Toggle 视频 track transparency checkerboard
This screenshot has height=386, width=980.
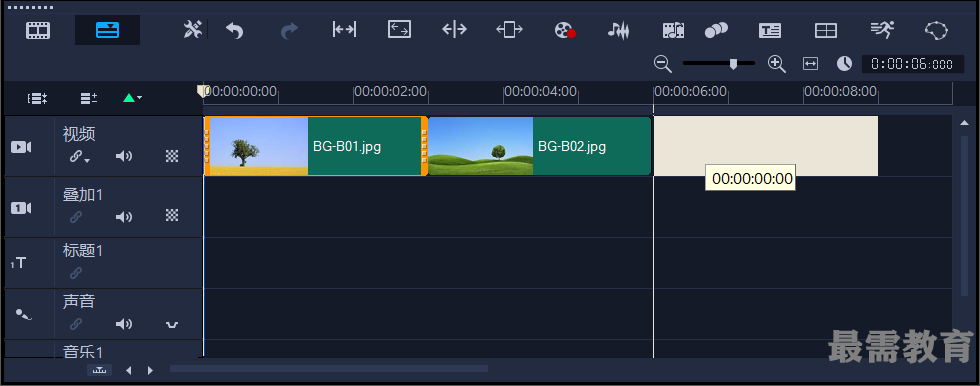click(172, 156)
